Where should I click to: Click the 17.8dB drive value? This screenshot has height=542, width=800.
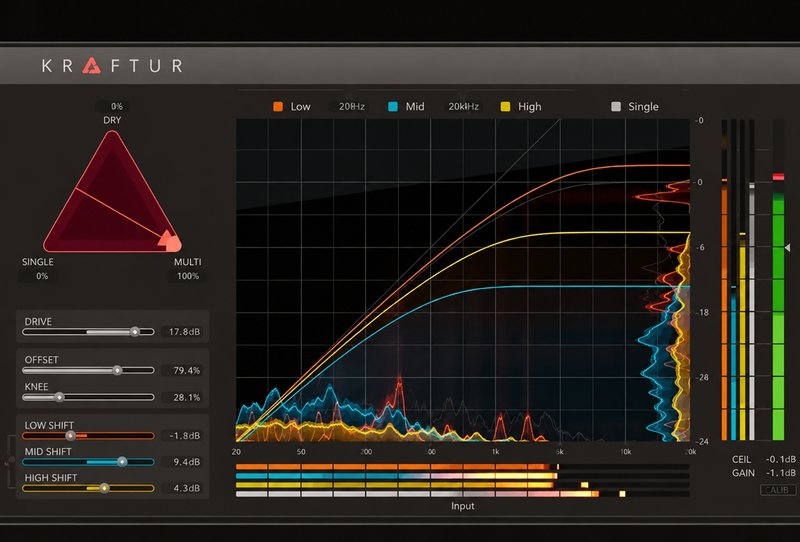(x=184, y=332)
